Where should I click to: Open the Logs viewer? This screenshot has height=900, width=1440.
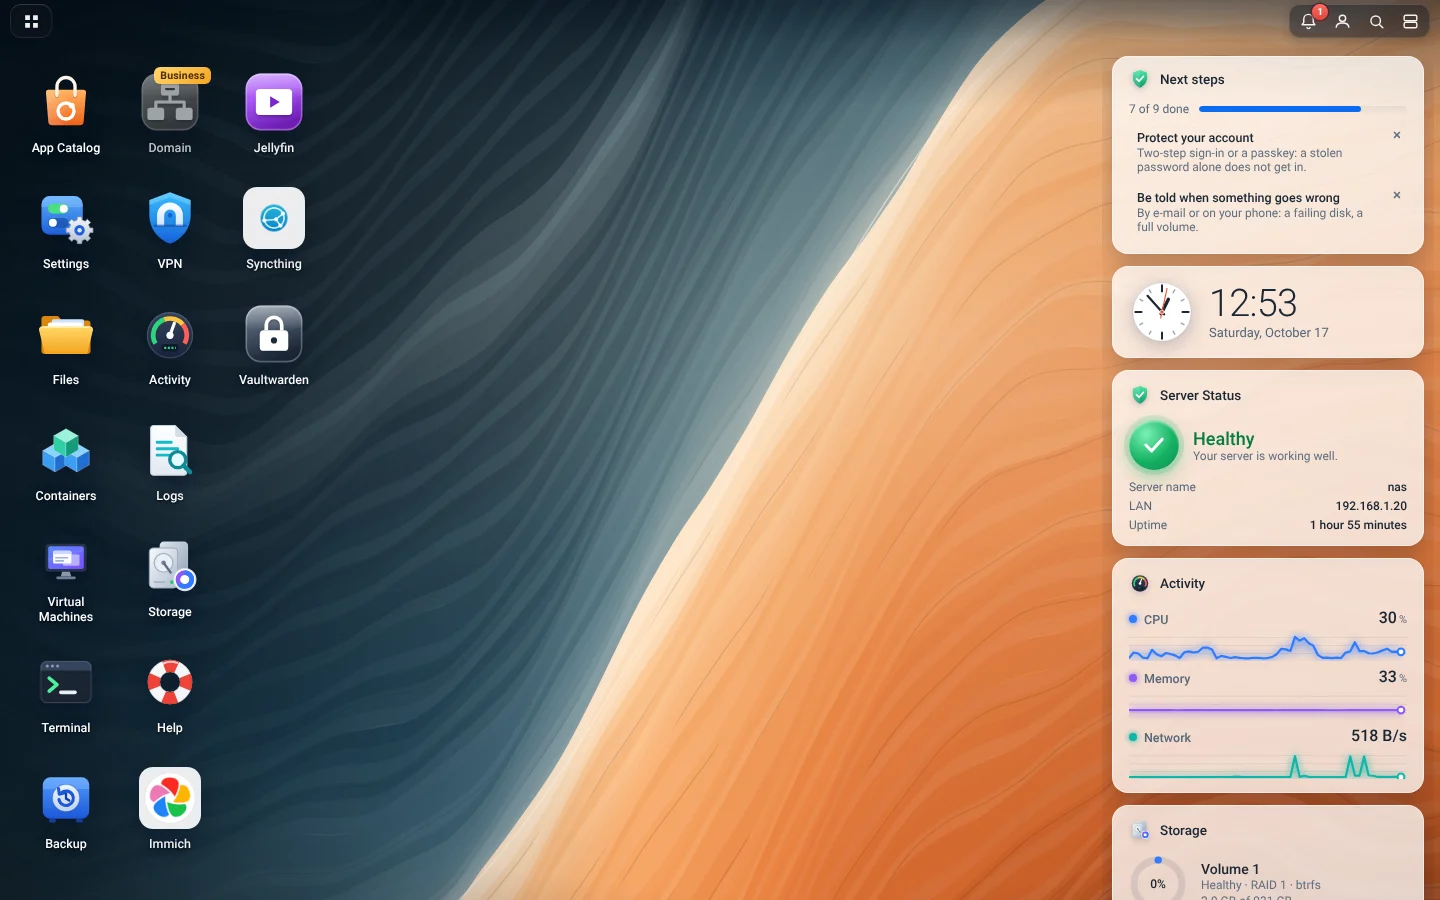[x=170, y=450]
